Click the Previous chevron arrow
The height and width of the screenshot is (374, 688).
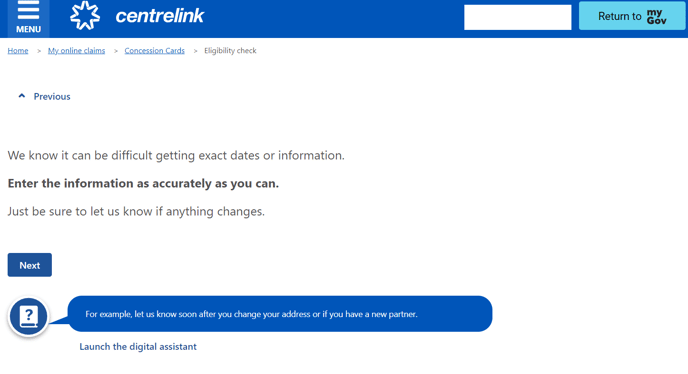[x=22, y=96]
